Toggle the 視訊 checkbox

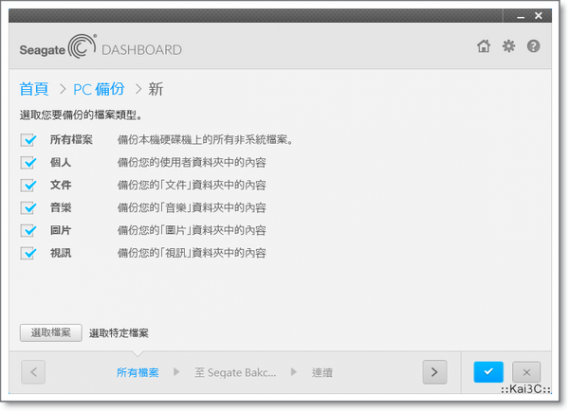coord(28,253)
